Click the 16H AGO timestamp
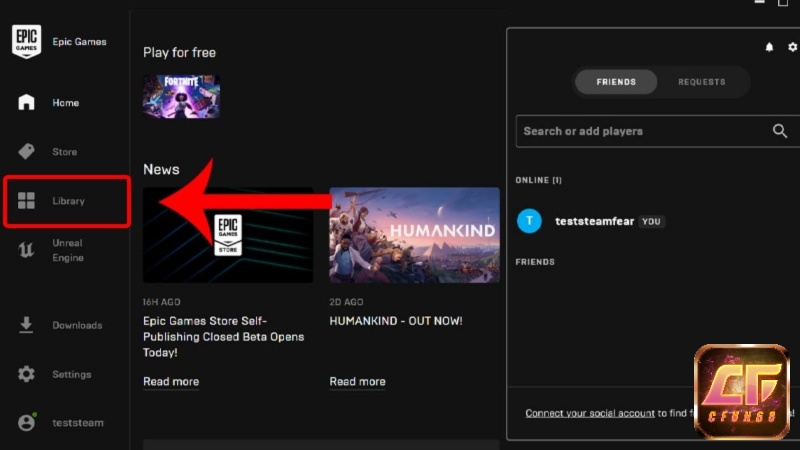 point(161,302)
